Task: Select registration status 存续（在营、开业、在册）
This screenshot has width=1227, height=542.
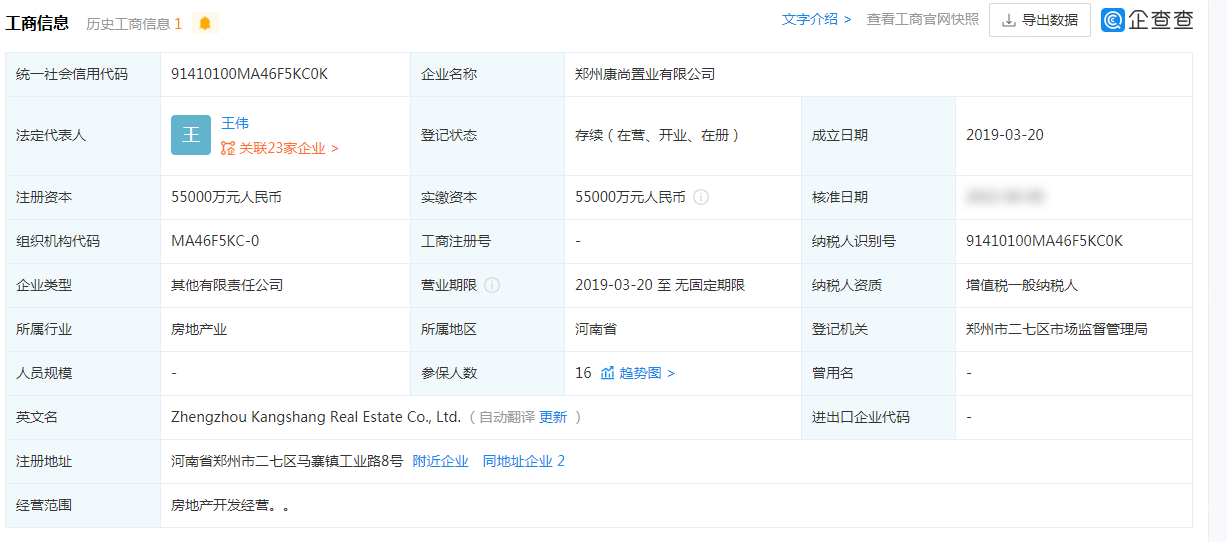Action: 659,135
